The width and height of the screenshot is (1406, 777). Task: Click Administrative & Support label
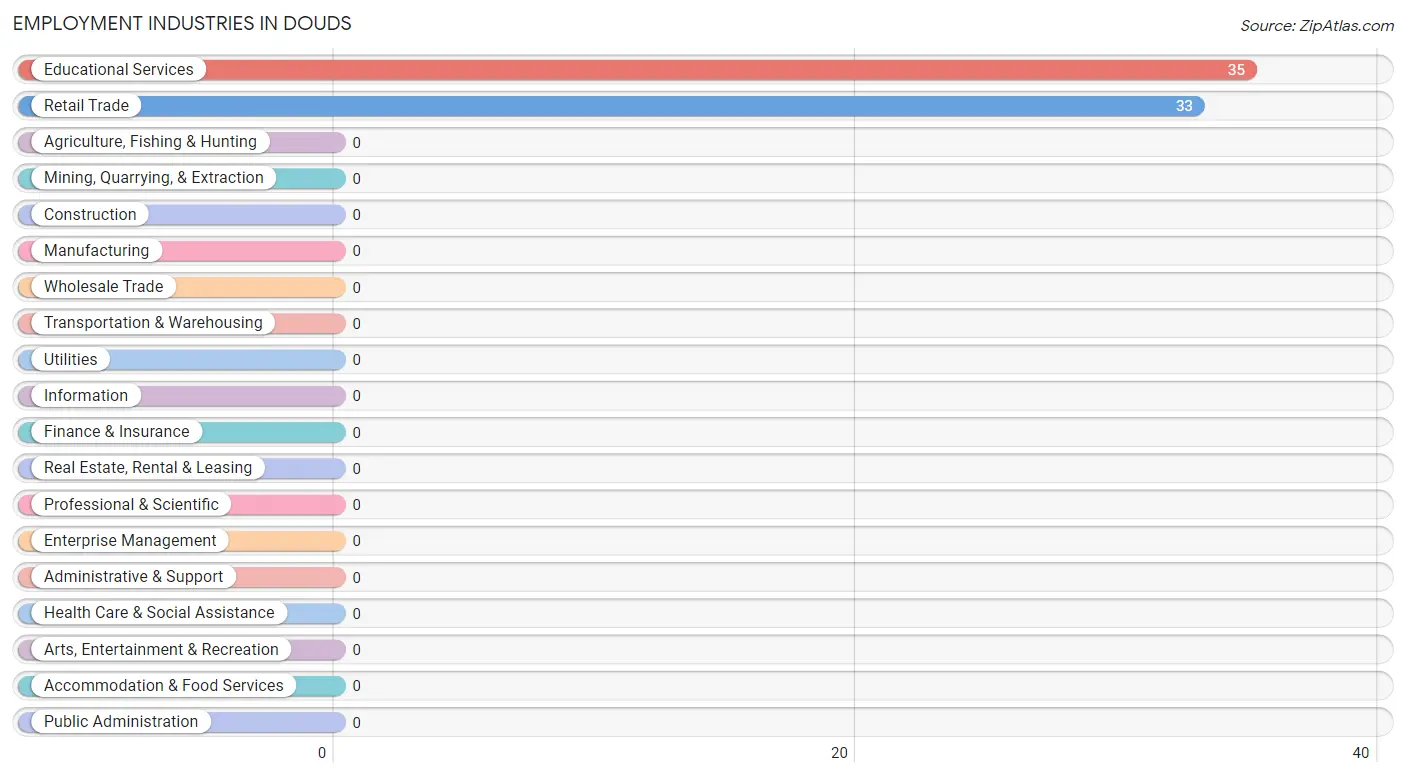(133, 577)
